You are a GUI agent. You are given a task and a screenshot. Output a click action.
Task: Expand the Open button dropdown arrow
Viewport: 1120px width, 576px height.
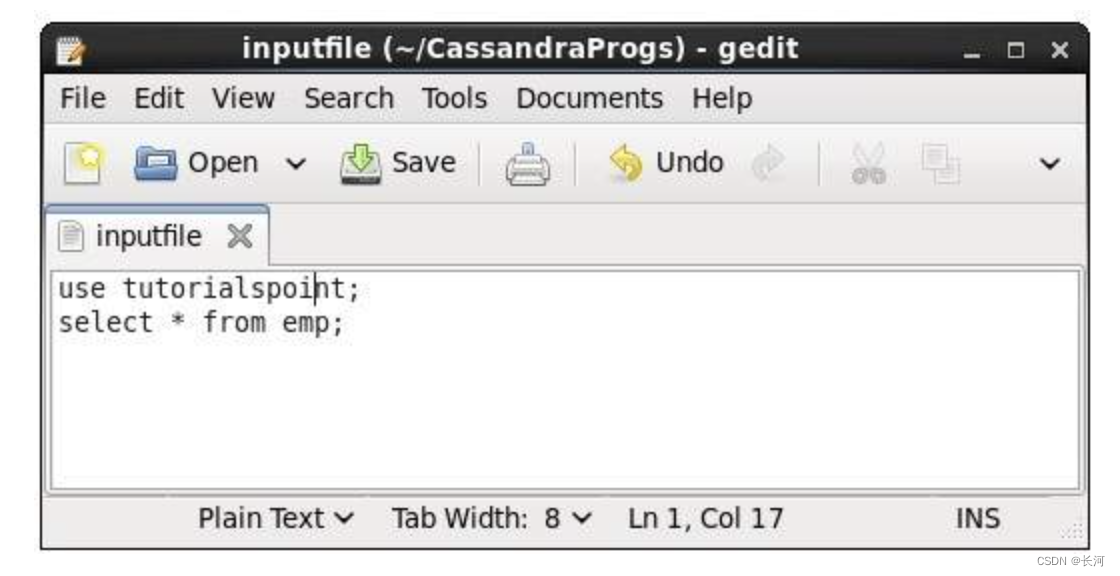295,162
